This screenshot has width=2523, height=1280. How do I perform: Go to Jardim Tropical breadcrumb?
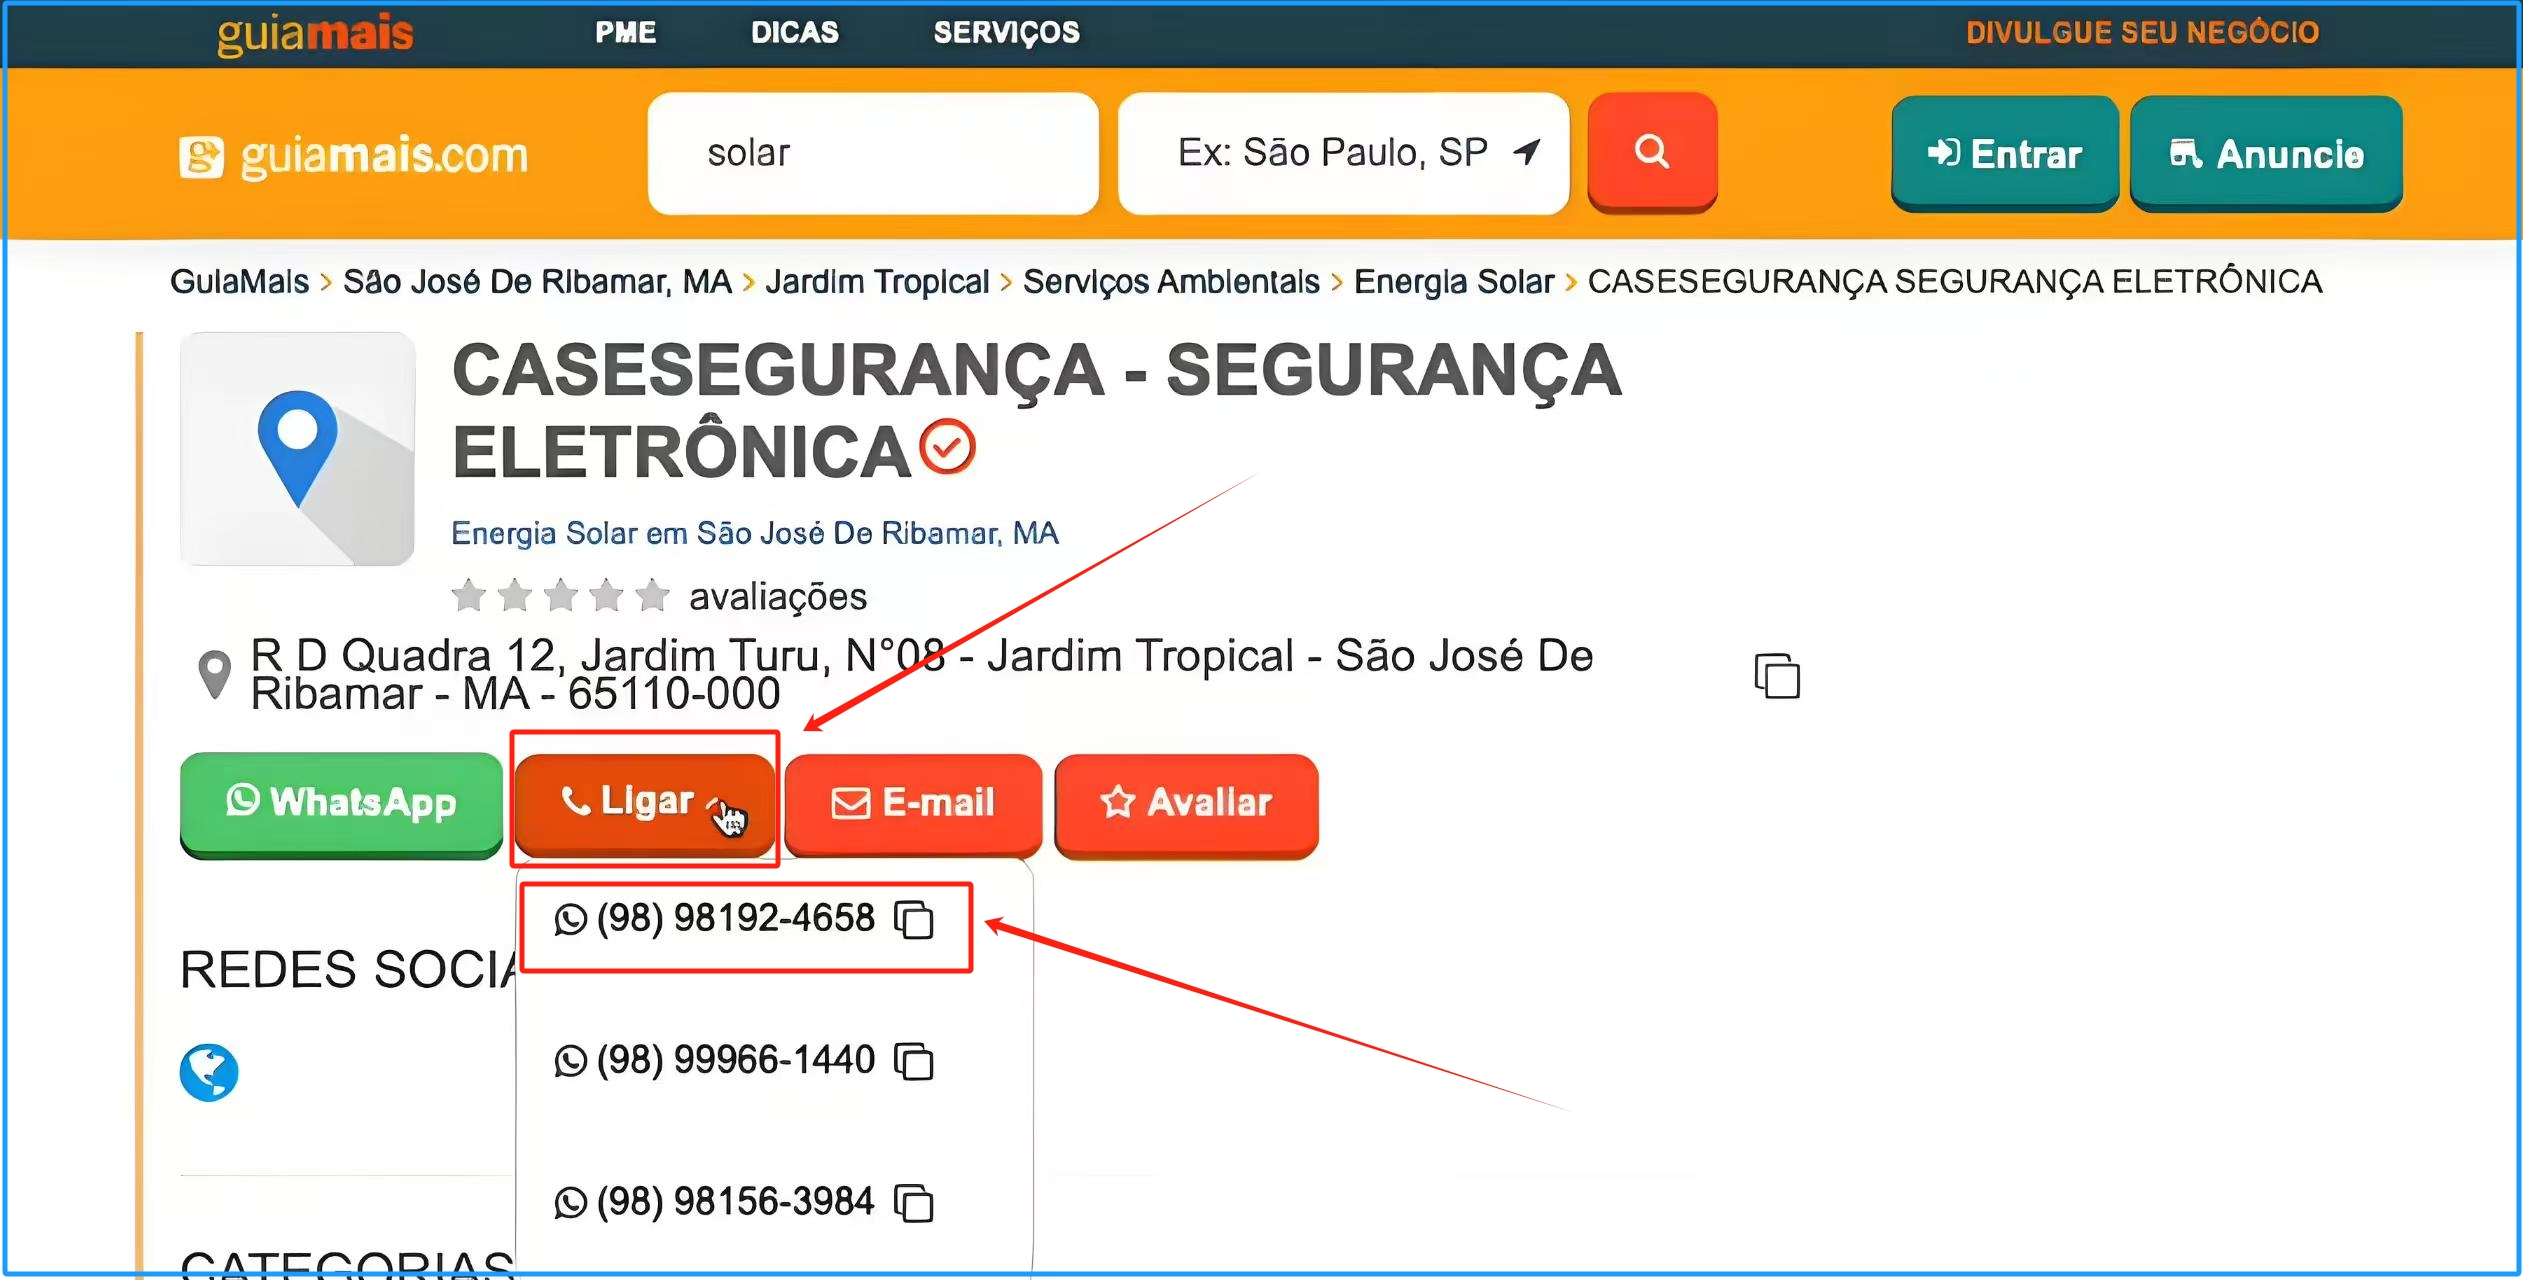click(x=877, y=282)
